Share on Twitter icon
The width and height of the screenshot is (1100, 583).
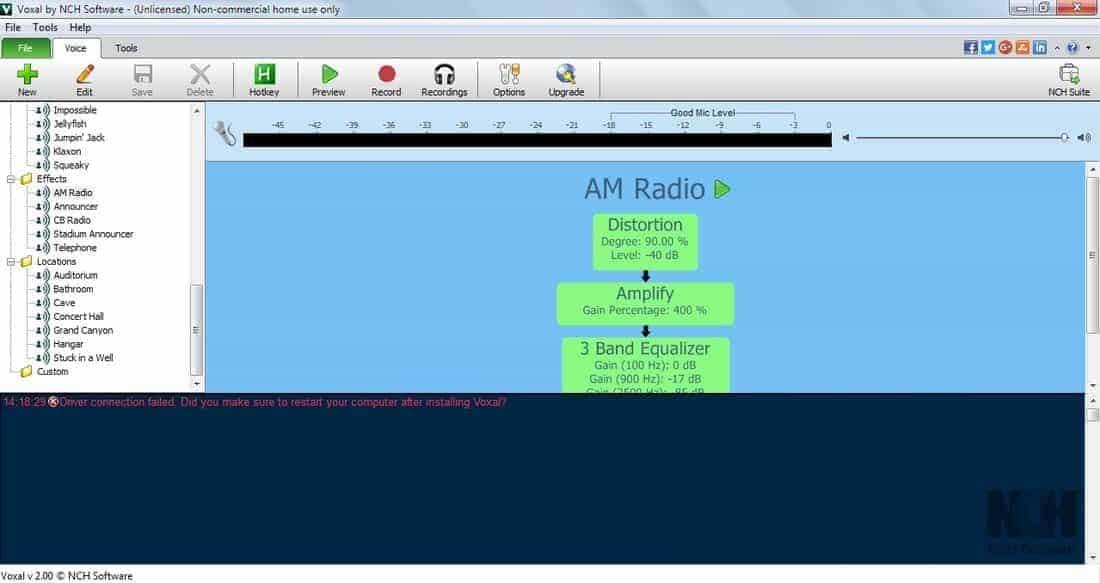pos(988,47)
